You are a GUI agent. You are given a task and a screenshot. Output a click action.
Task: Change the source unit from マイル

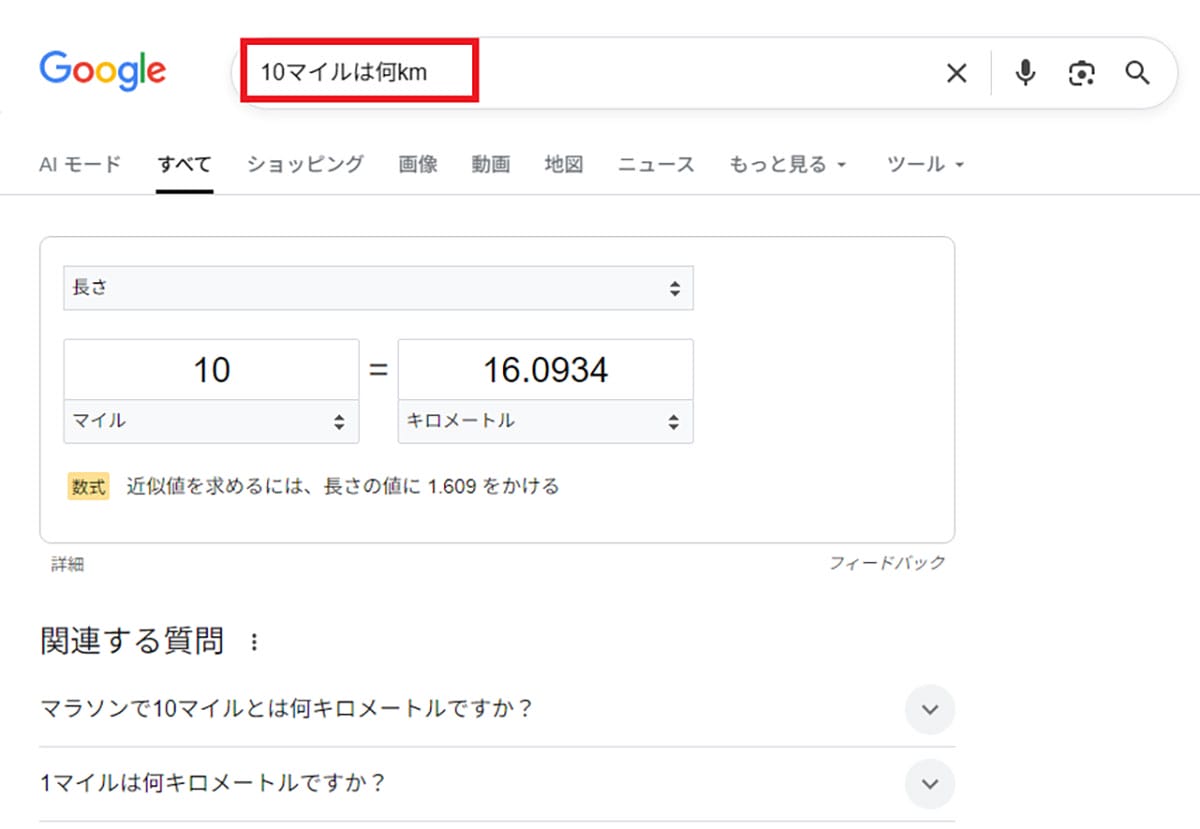tap(210, 421)
